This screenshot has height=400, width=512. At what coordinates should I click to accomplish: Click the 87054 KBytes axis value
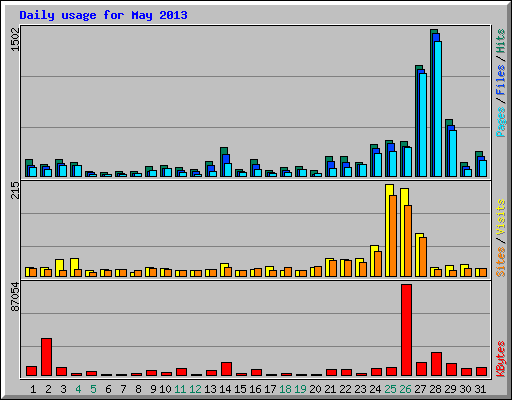pyautogui.click(x=15, y=297)
